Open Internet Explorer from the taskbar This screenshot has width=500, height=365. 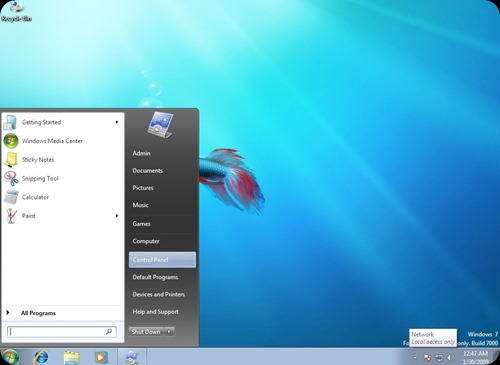coord(41,357)
